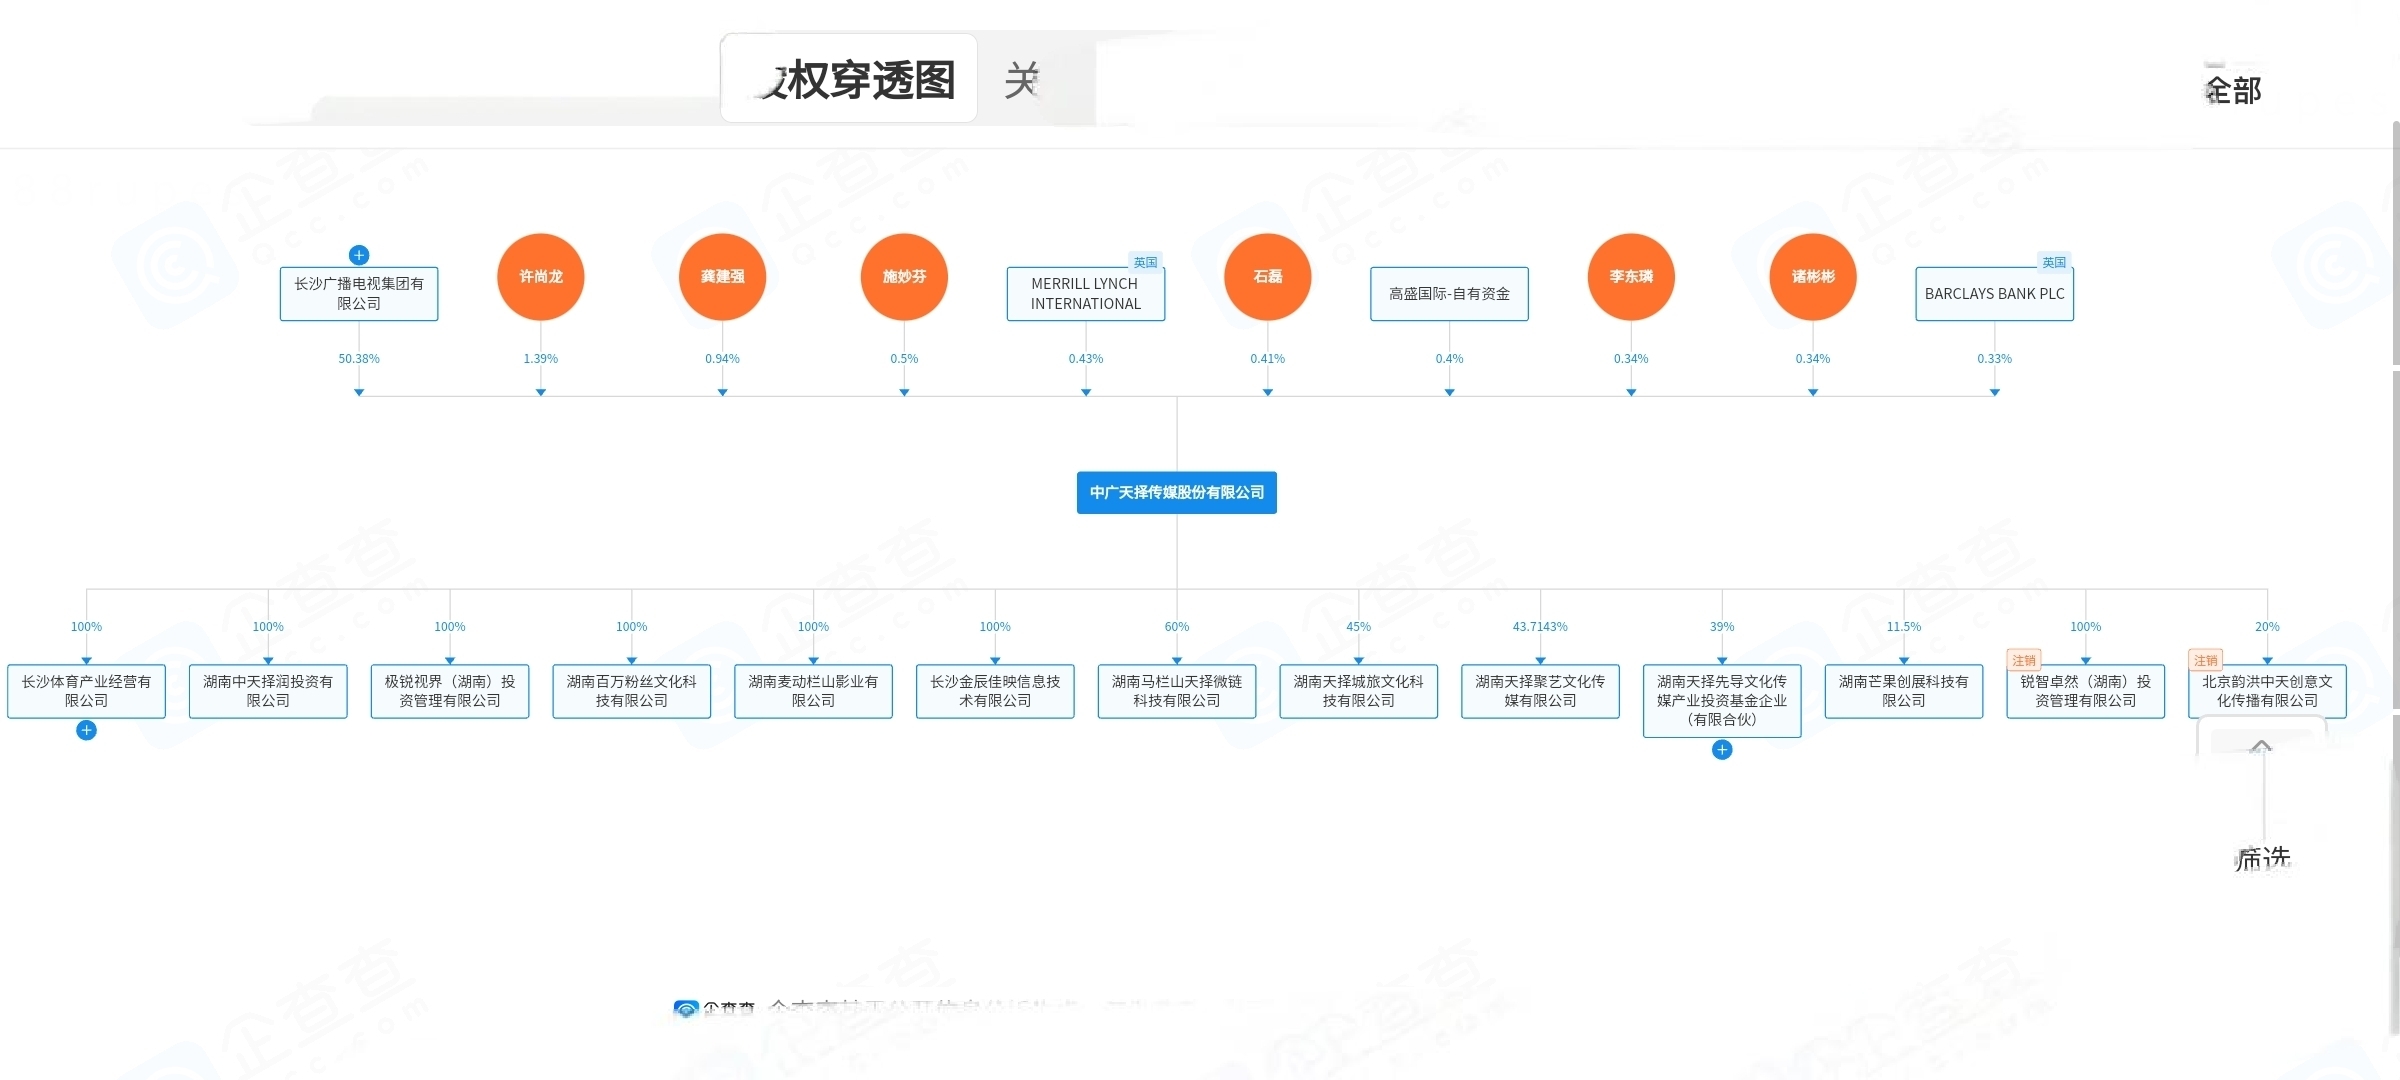Expand 长沙广播电视集团有限公司 plus icon
The width and height of the screenshot is (2400, 1080).
[359, 255]
